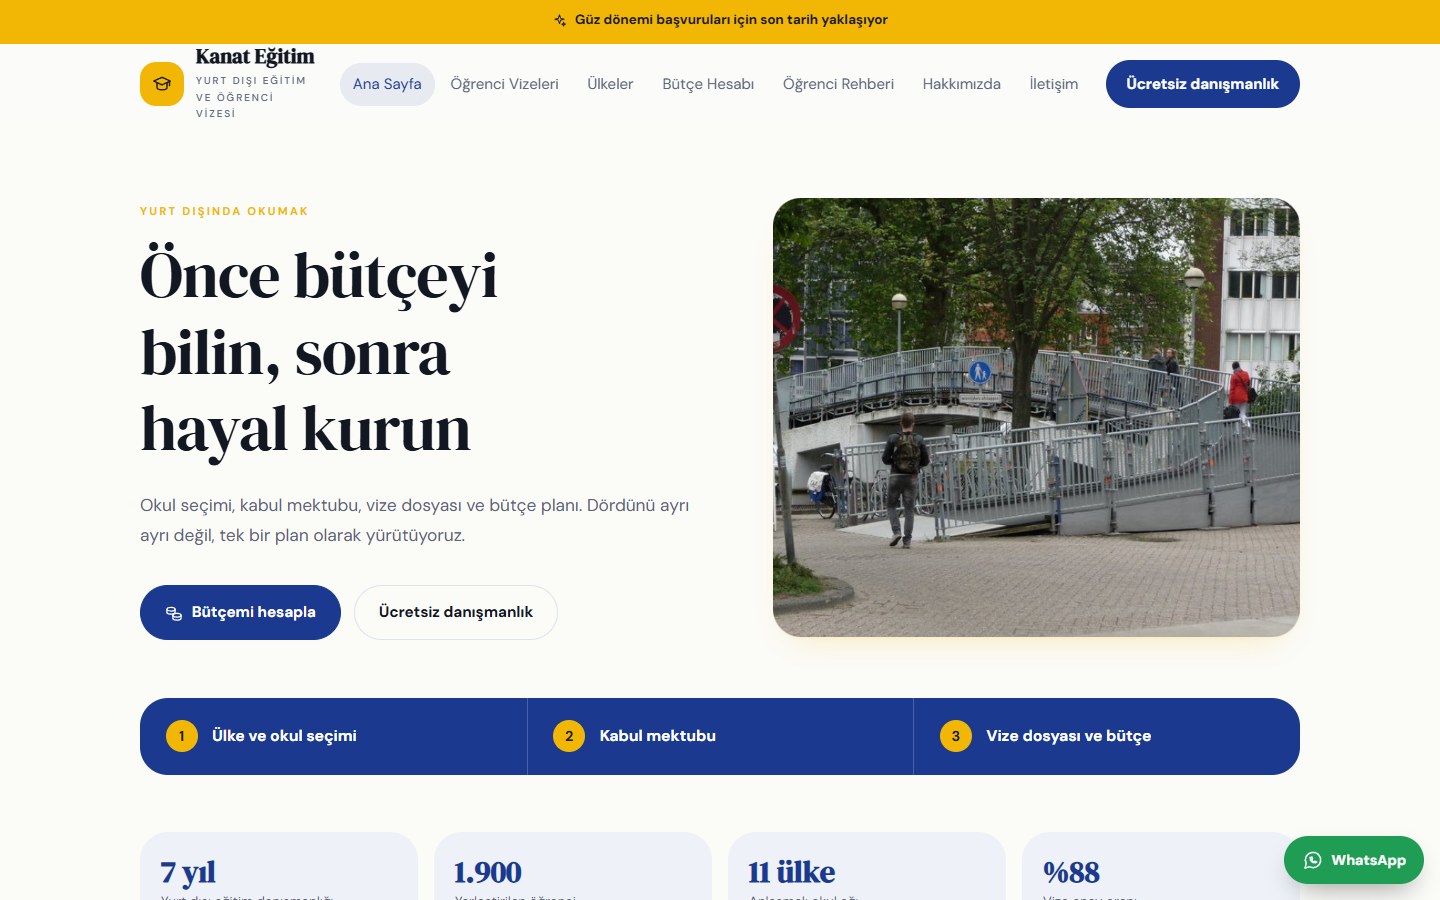This screenshot has height=900, width=1440.
Task: Select the Vize dosyası ve bütçe step
Action: pos(1107,736)
